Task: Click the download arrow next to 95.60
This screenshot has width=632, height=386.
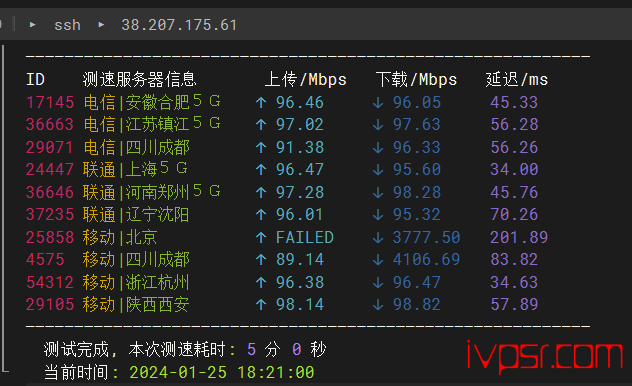Action: (x=378, y=170)
